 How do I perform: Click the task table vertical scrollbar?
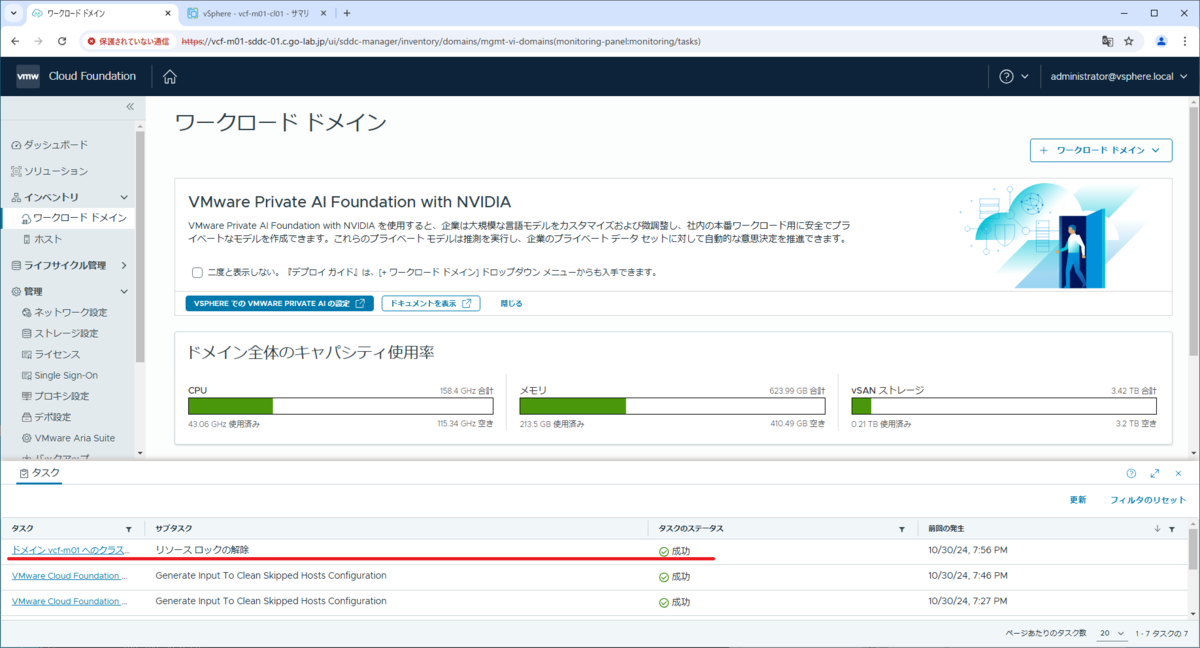tap(1193, 550)
